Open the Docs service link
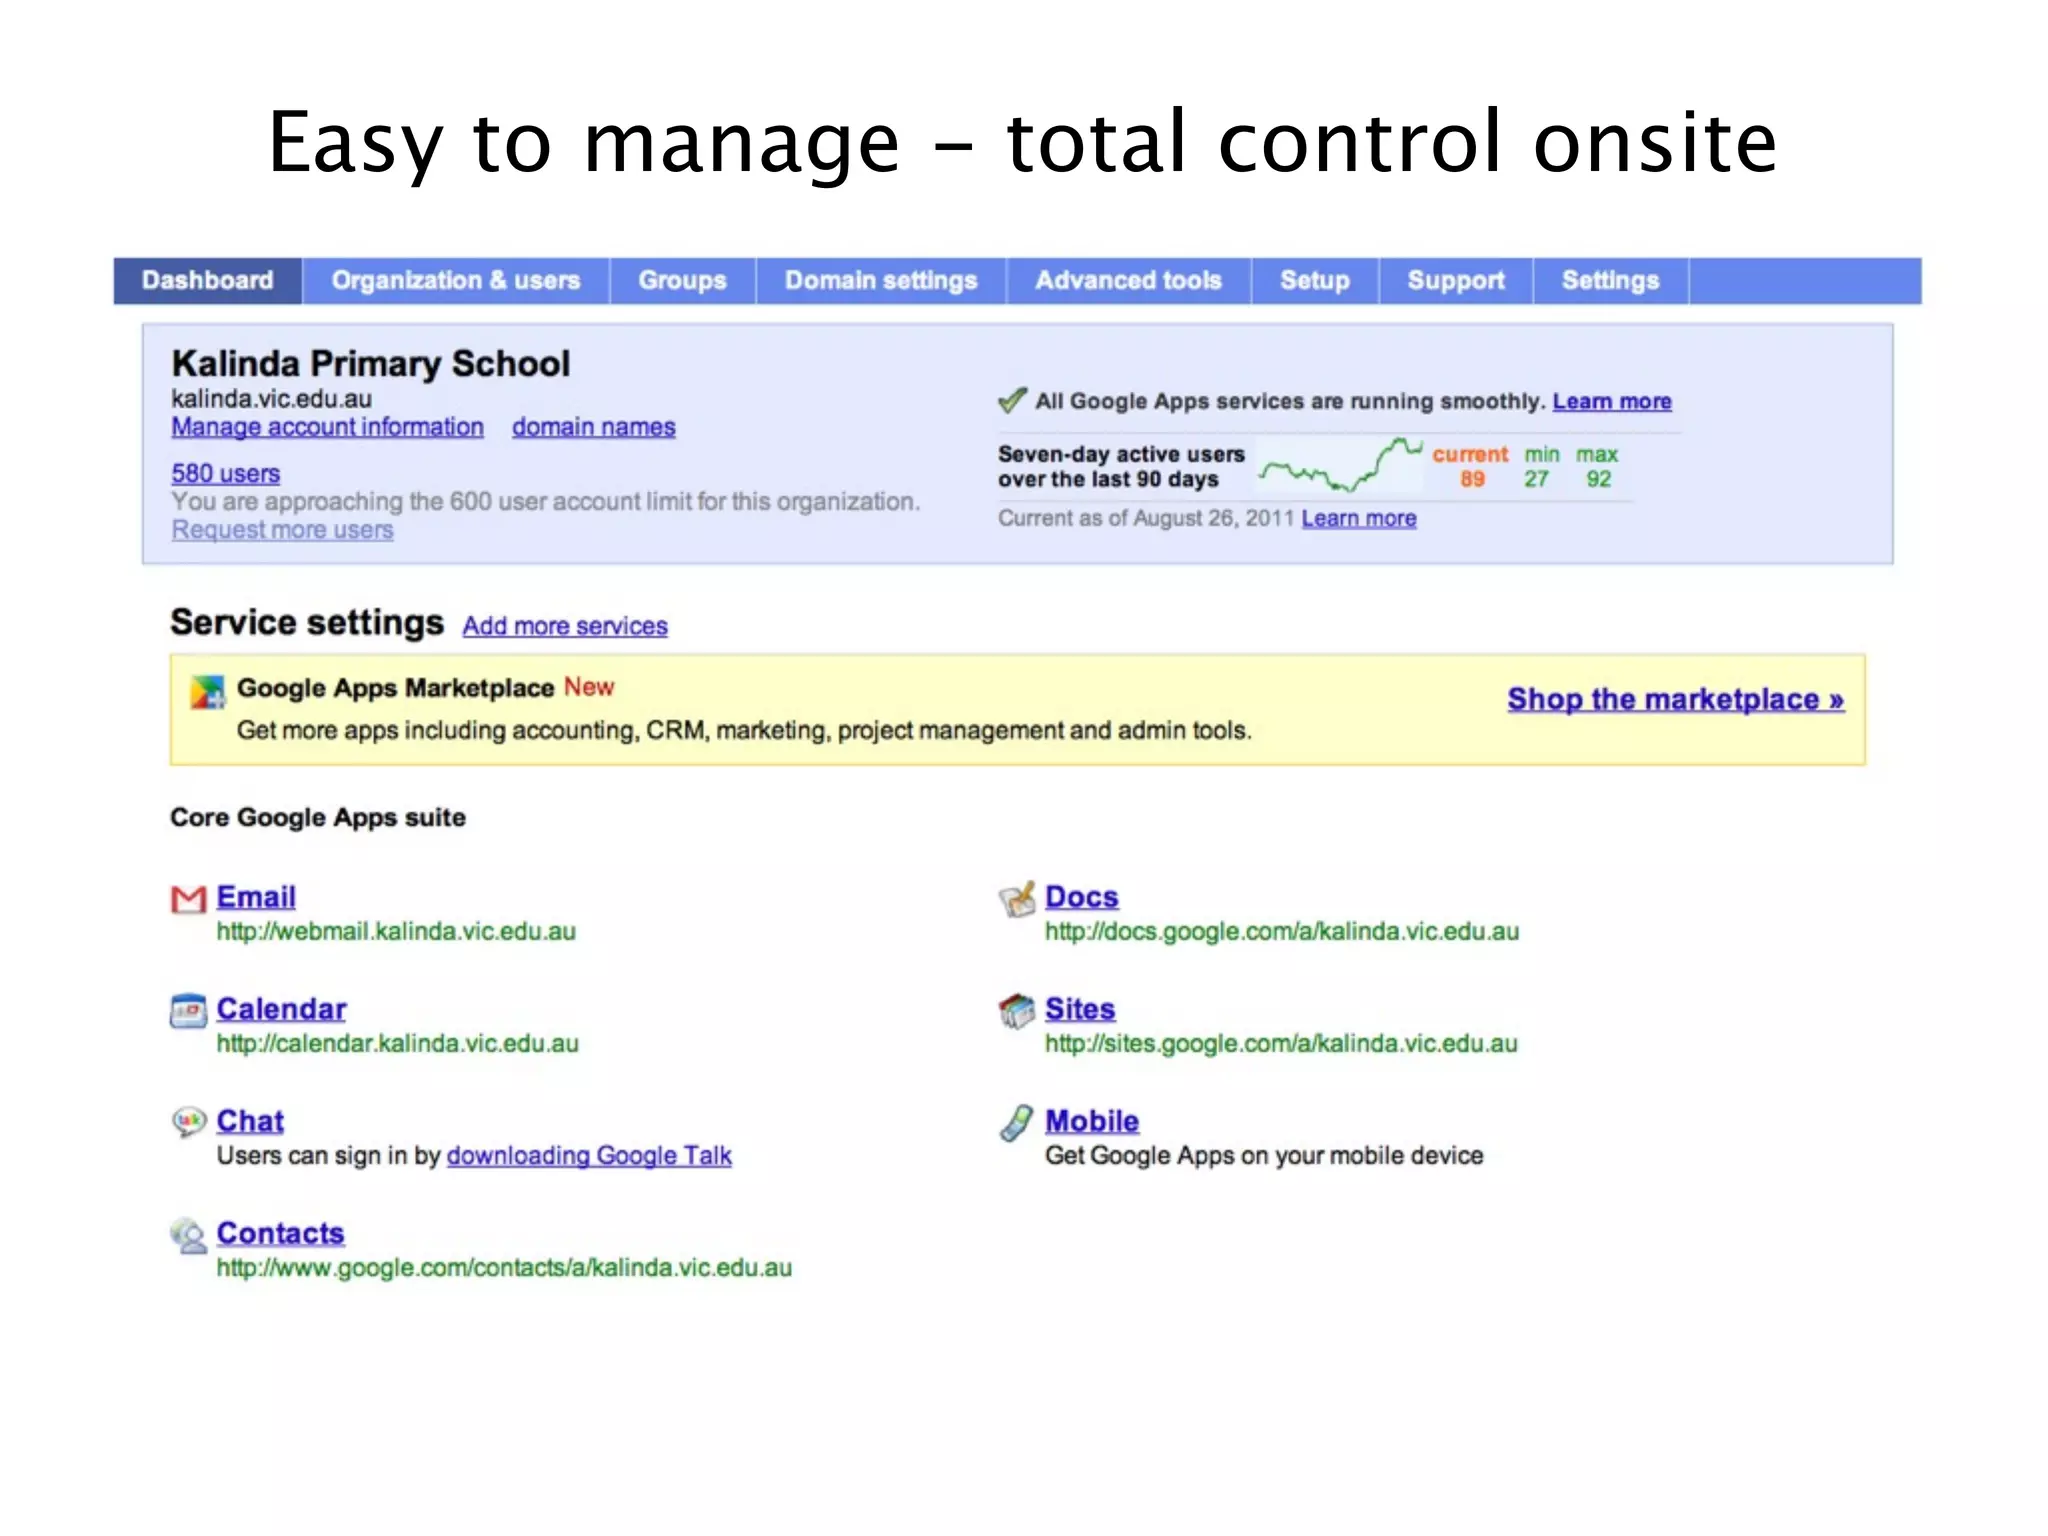Image resolution: width=2048 pixels, height=1536 pixels. [1082, 897]
